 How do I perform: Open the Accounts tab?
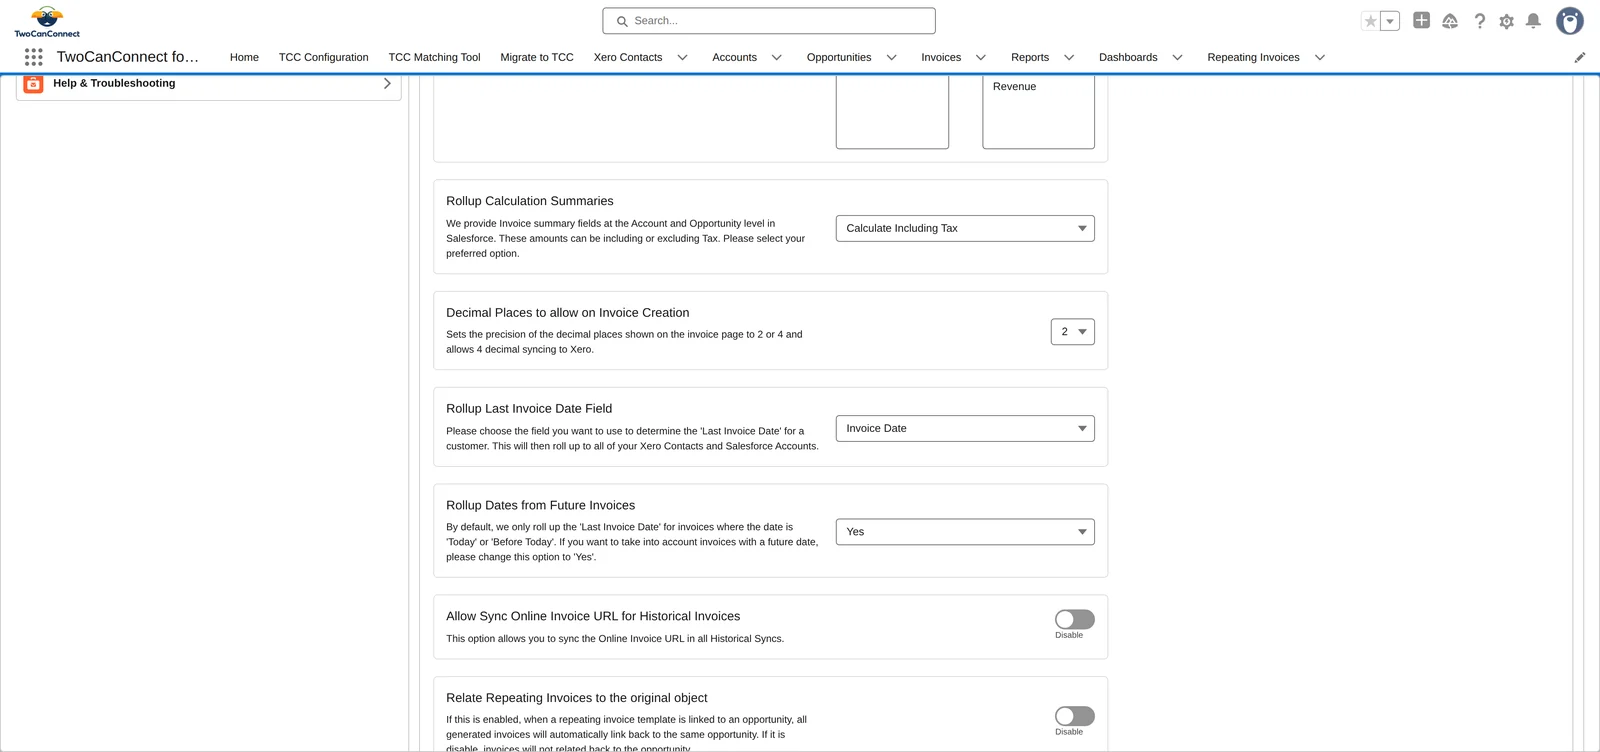tap(734, 57)
